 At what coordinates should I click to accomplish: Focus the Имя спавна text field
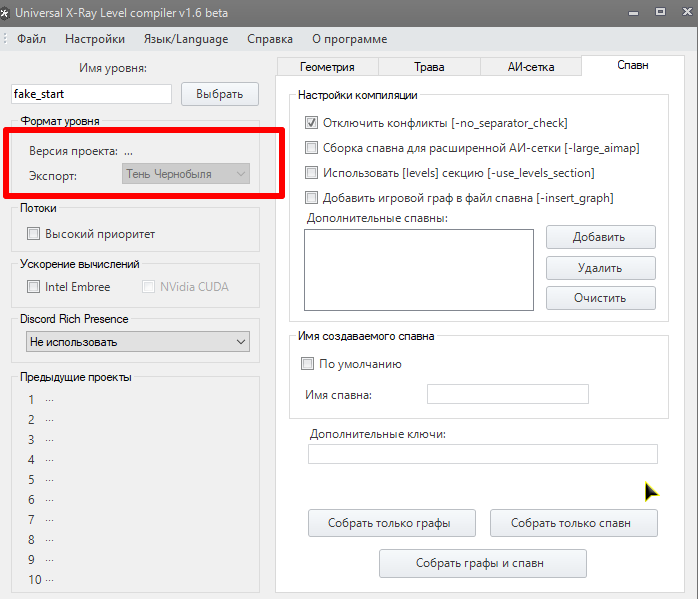[507, 395]
